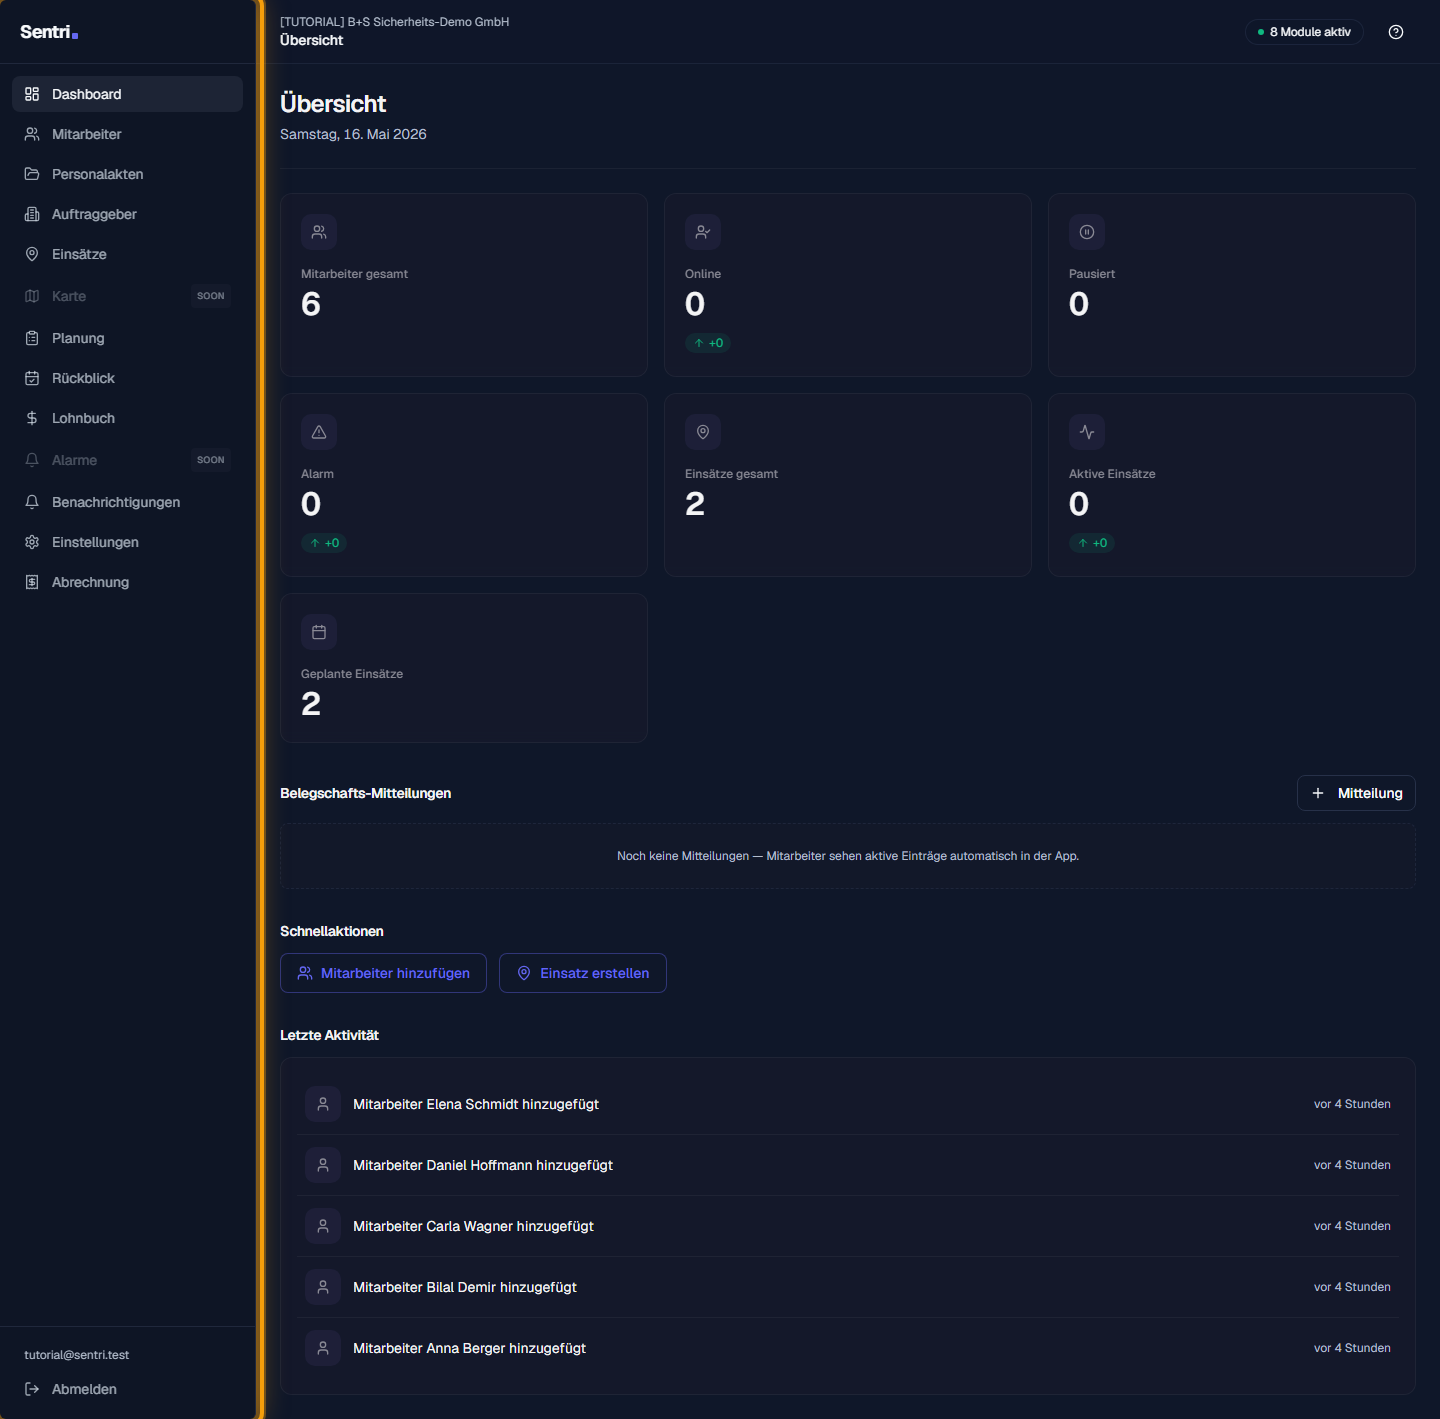Open the Dashboard sidebar item
Viewport: 1440px width, 1419px height.
[x=127, y=94]
